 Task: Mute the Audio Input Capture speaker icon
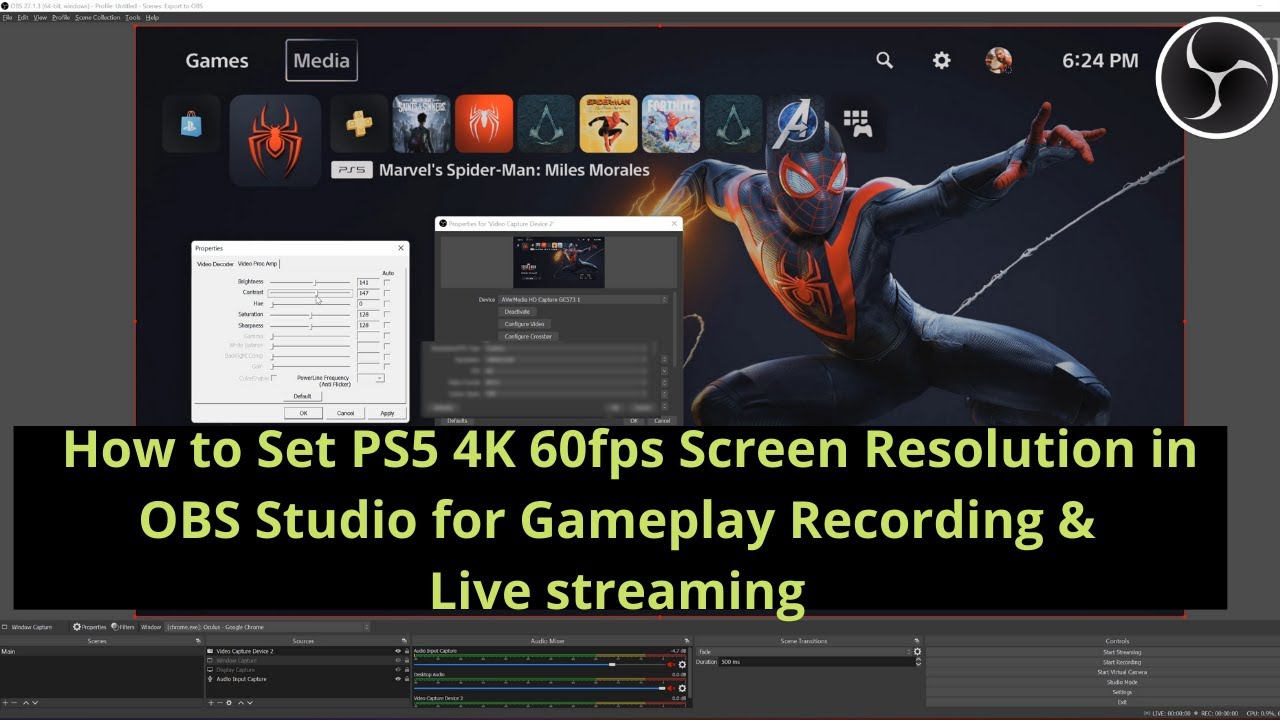672,664
